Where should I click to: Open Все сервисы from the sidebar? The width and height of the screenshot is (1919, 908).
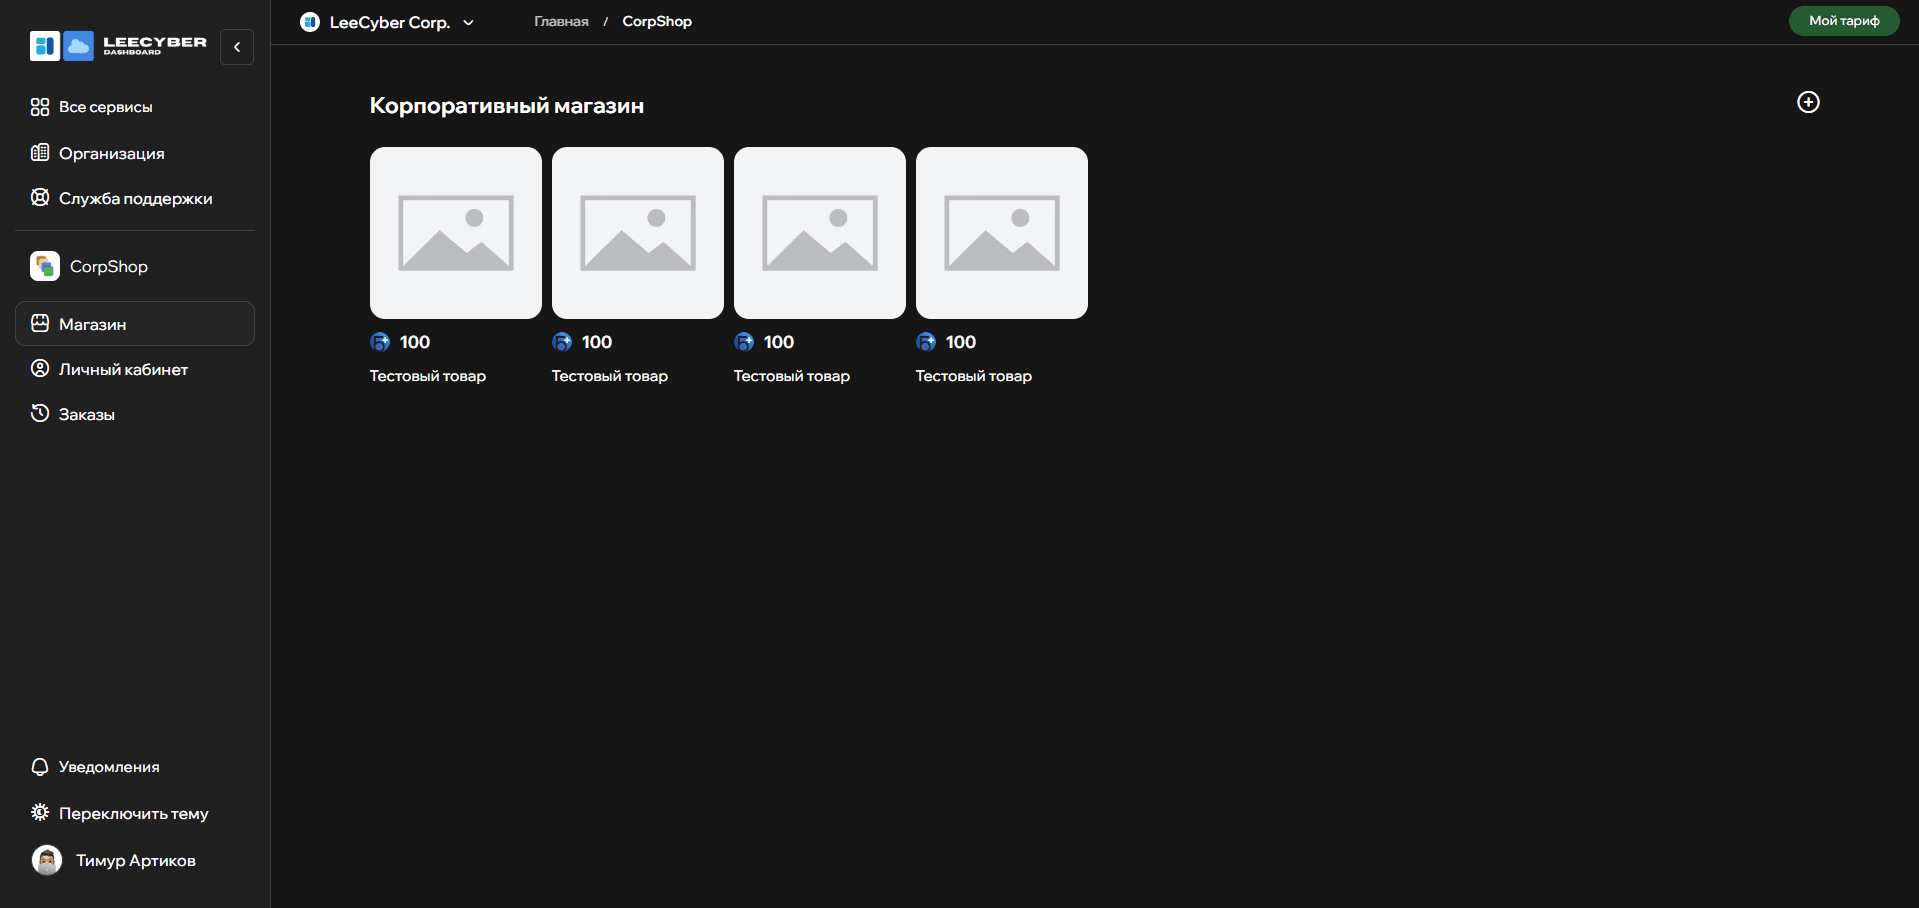(105, 107)
